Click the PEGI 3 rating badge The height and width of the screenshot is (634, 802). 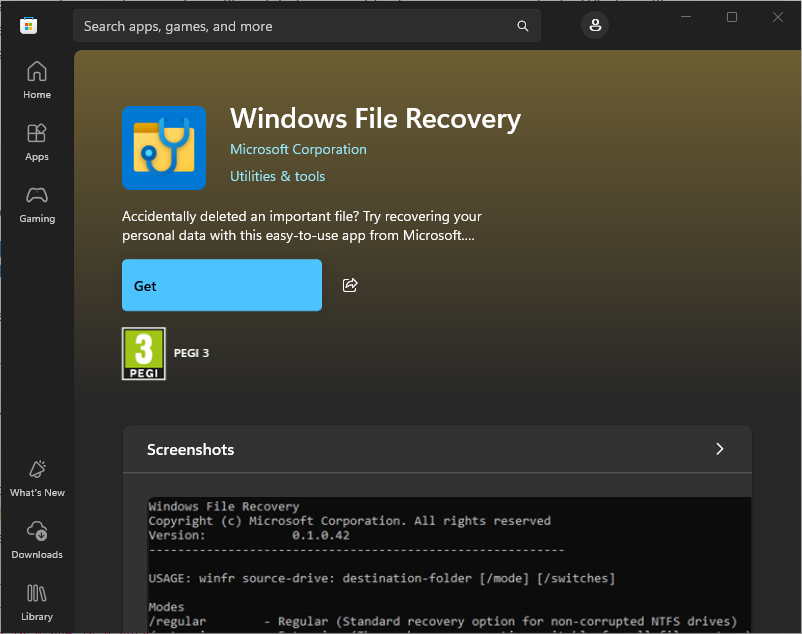[144, 353]
